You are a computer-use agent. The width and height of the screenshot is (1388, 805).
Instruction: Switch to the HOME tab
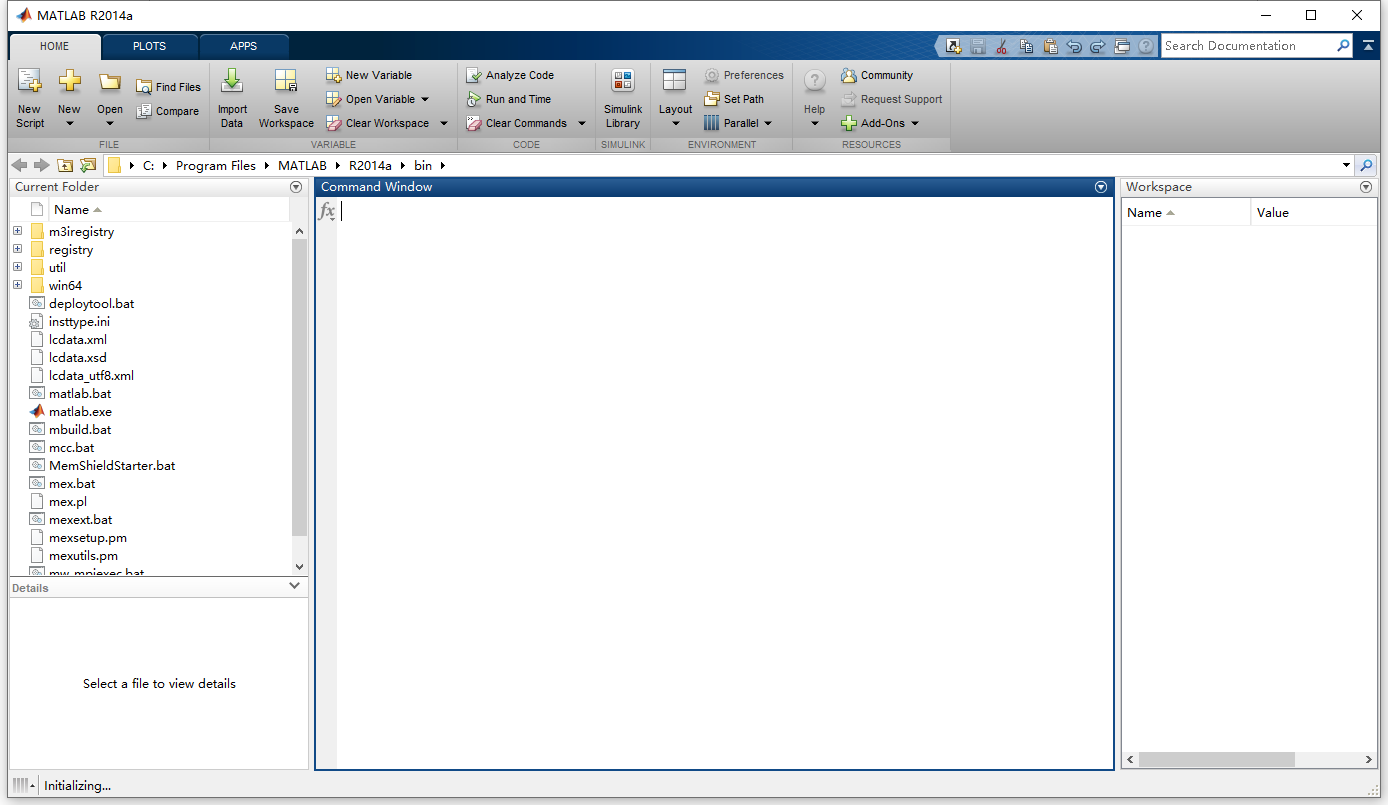(x=55, y=46)
